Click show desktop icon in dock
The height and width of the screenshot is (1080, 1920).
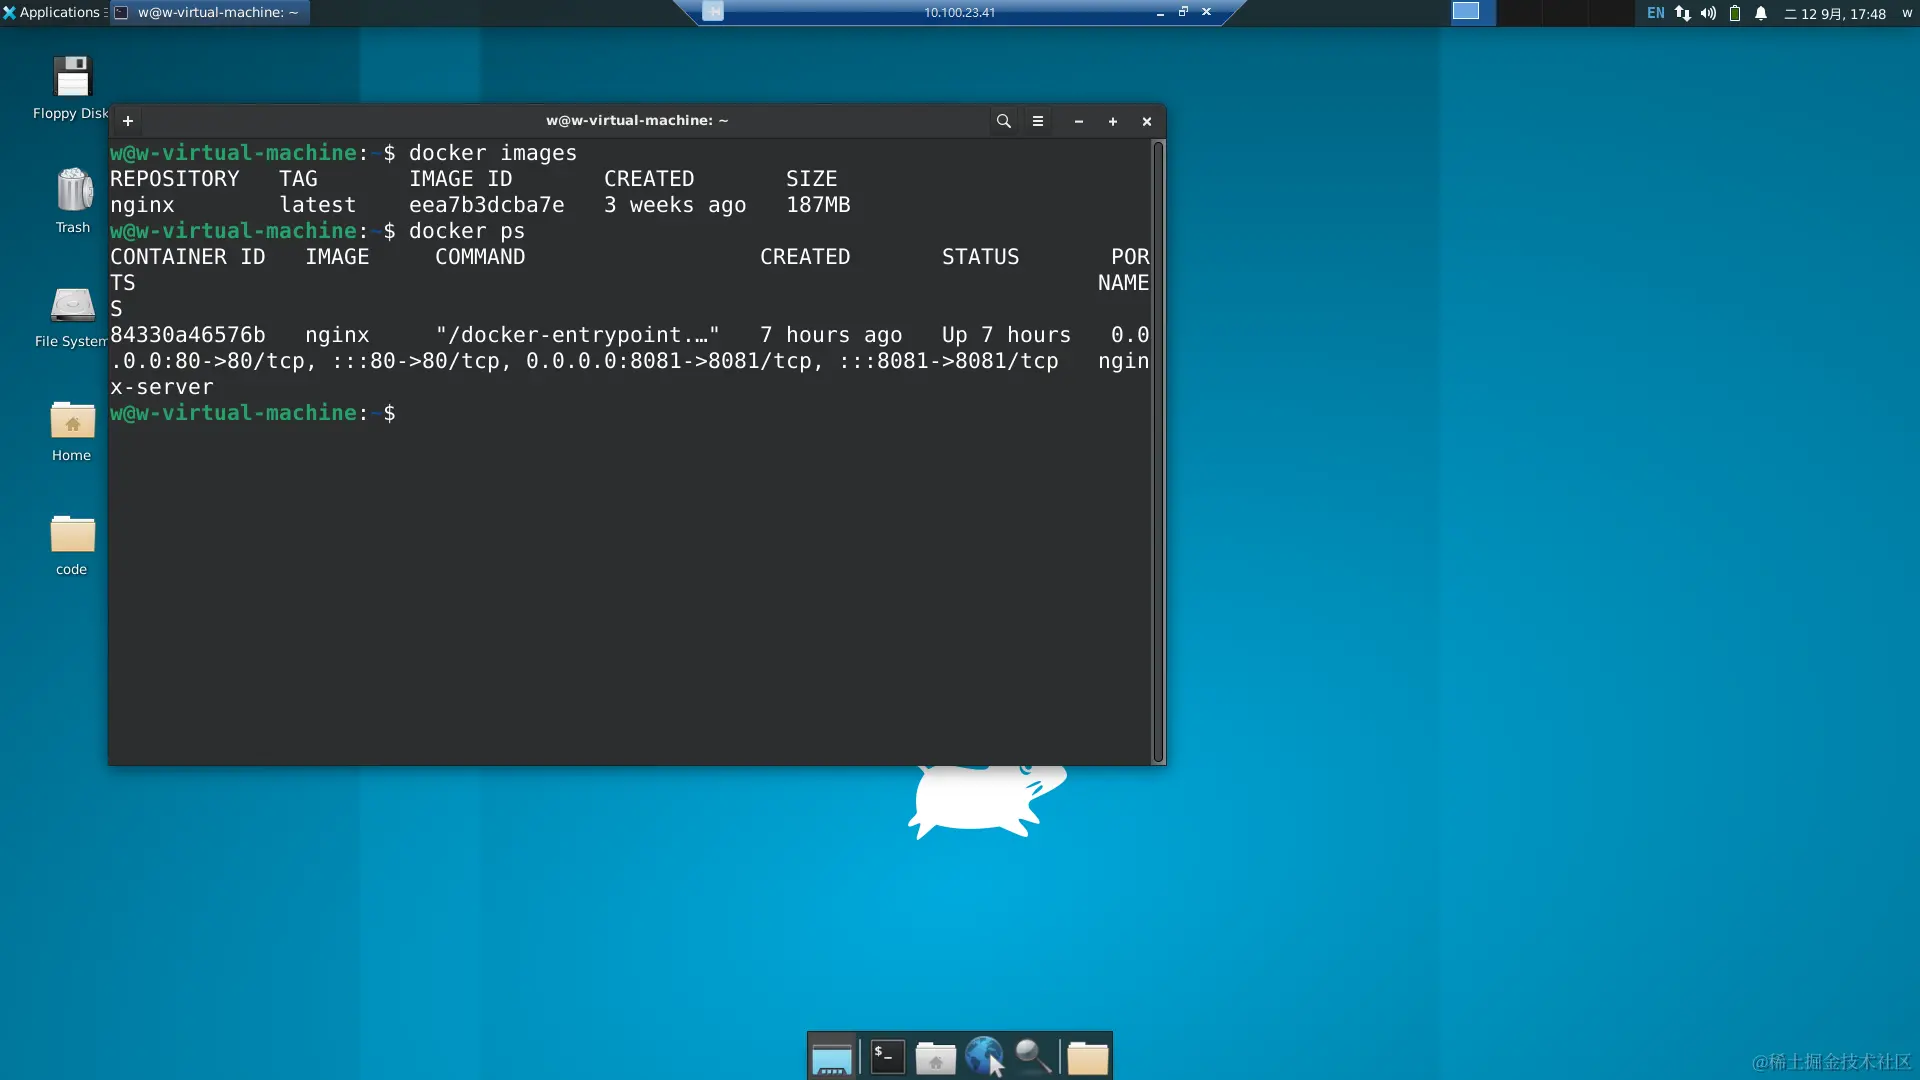(832, 1057)
